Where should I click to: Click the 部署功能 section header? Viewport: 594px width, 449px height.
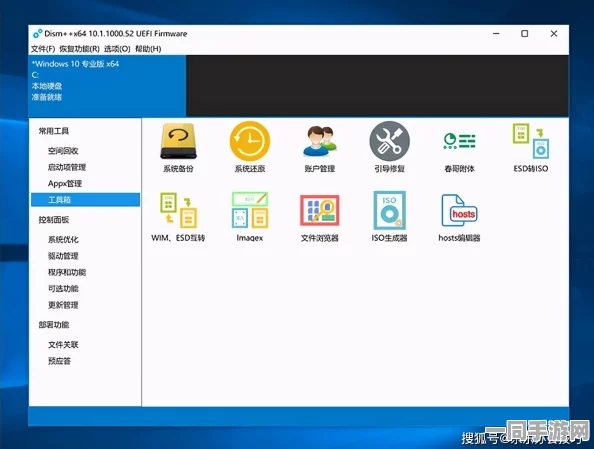coord(54,325)
